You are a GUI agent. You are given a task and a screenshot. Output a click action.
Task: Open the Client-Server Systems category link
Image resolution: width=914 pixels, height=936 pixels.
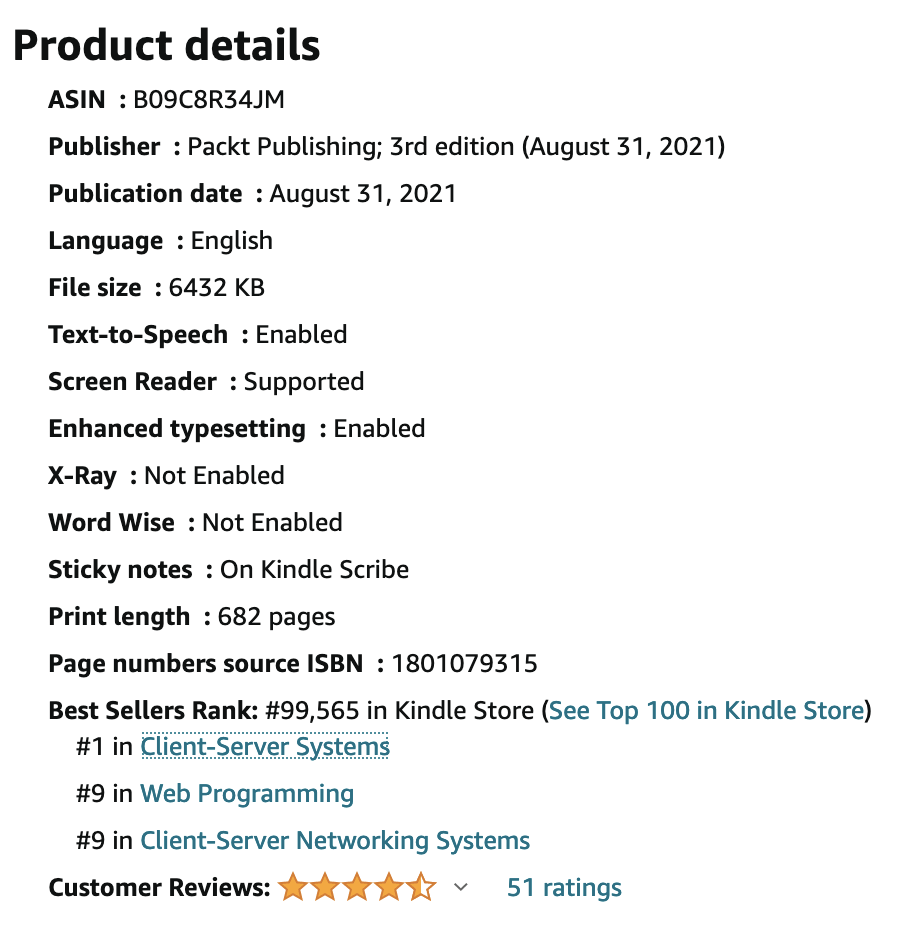pyautogui.click(x=265, y=747)
